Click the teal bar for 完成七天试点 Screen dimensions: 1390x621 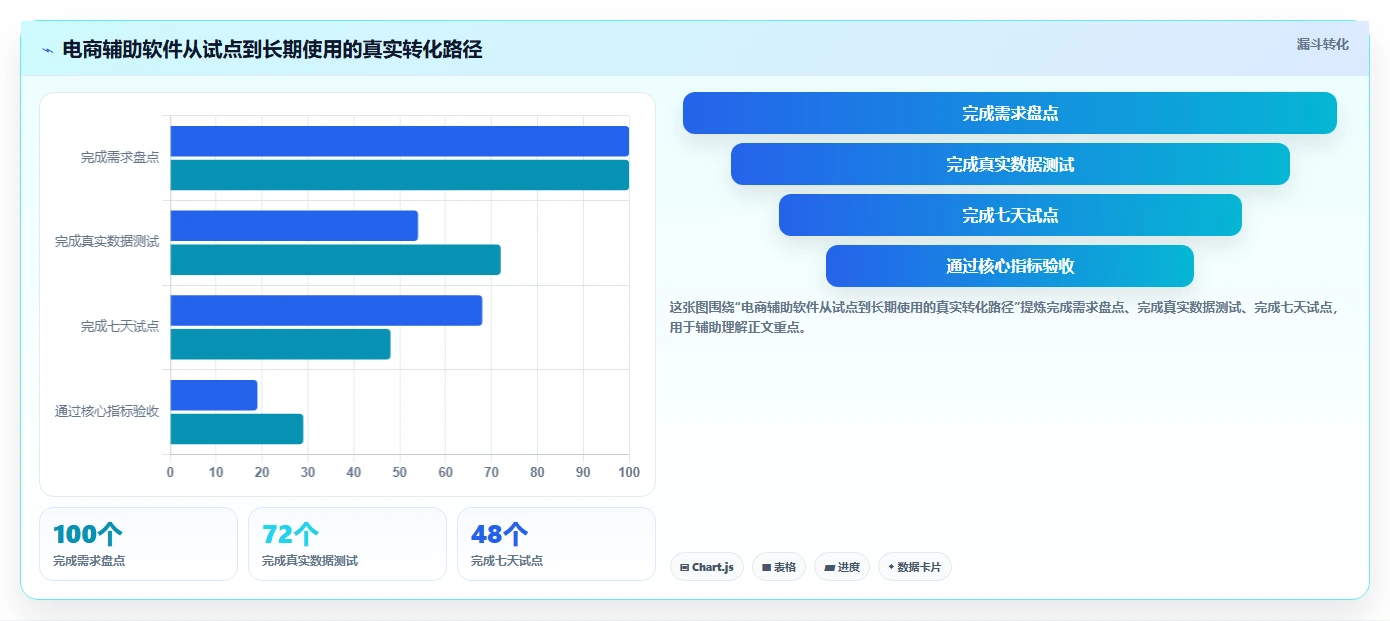(x=280, y=344)
